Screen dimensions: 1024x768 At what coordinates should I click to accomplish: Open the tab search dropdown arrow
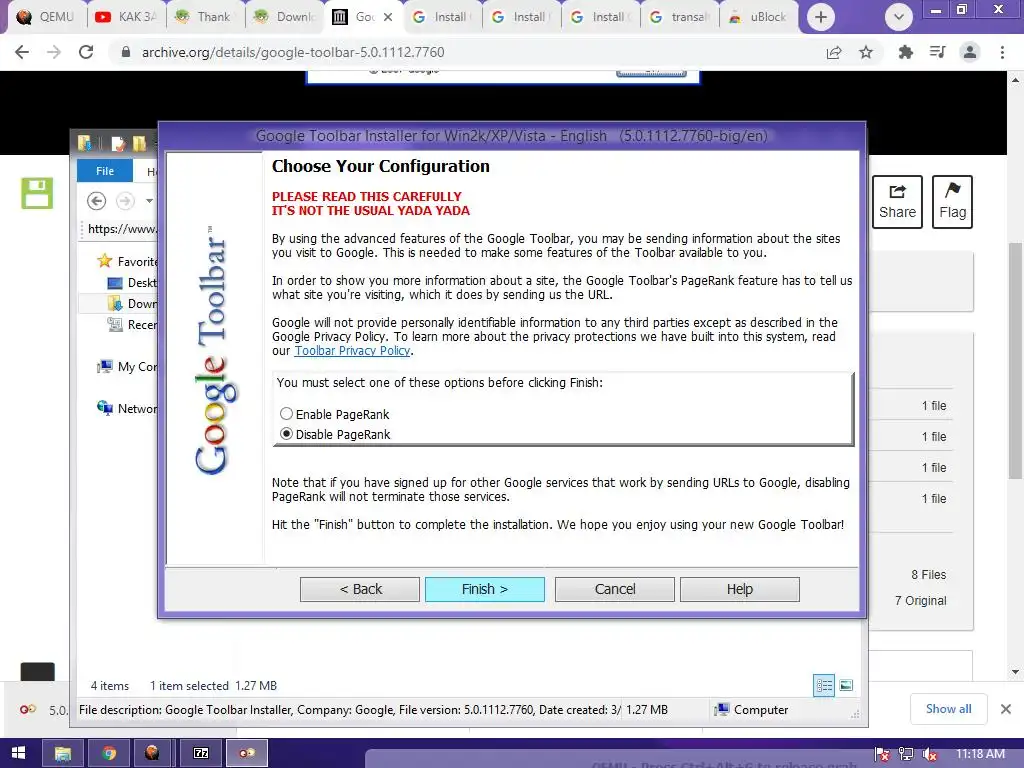(x=899, y=17)
